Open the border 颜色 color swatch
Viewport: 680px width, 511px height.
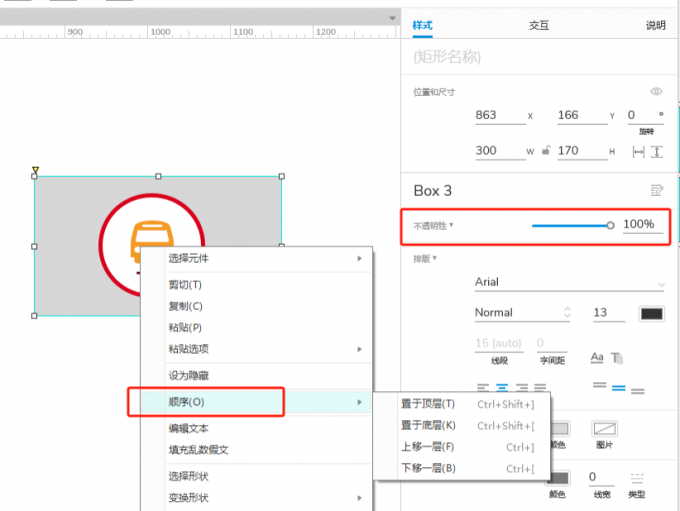pyautogui.click(x=558, y=478)
